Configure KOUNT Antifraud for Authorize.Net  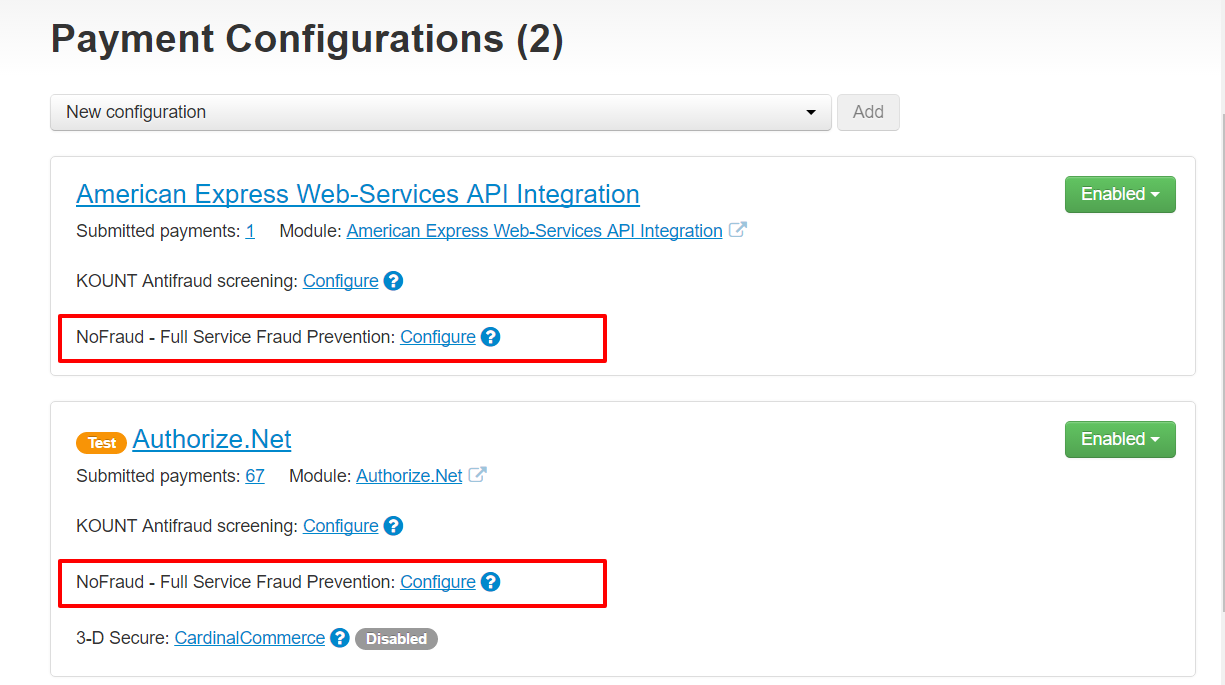341,526
